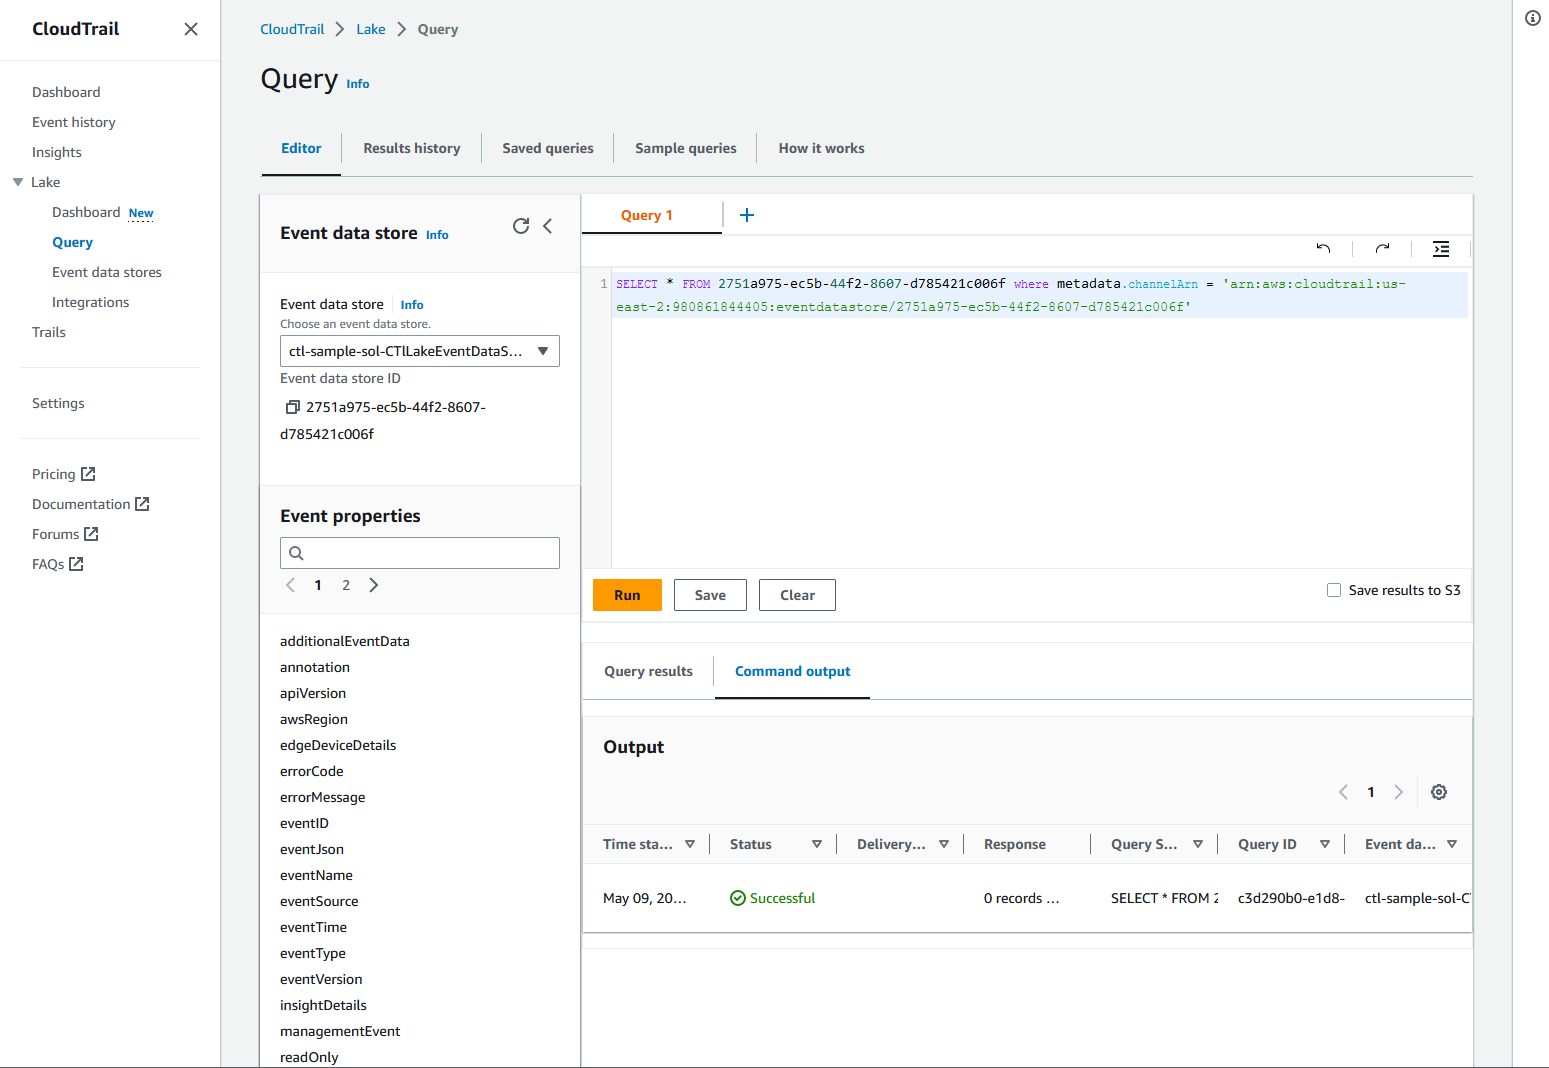
Task: Sort by the Query ID column
Action: click(x=1325, y=844)
